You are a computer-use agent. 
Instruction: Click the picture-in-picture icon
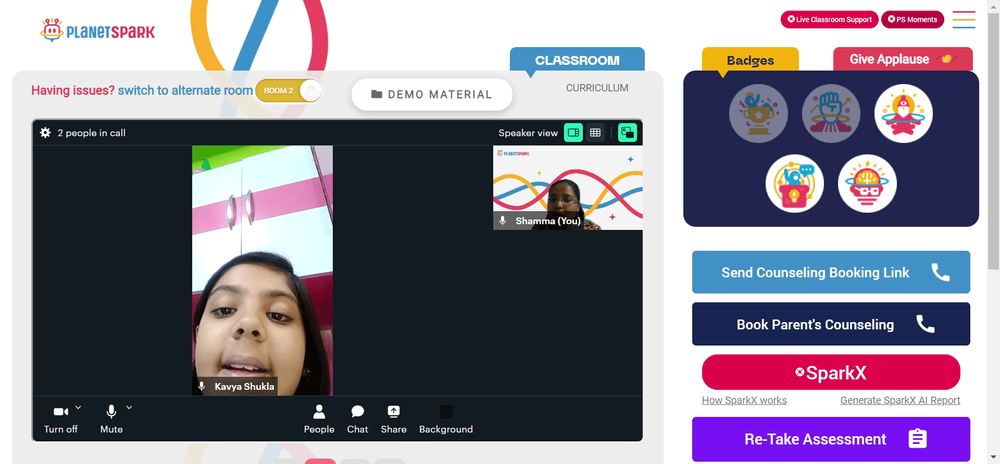[628, 133]
